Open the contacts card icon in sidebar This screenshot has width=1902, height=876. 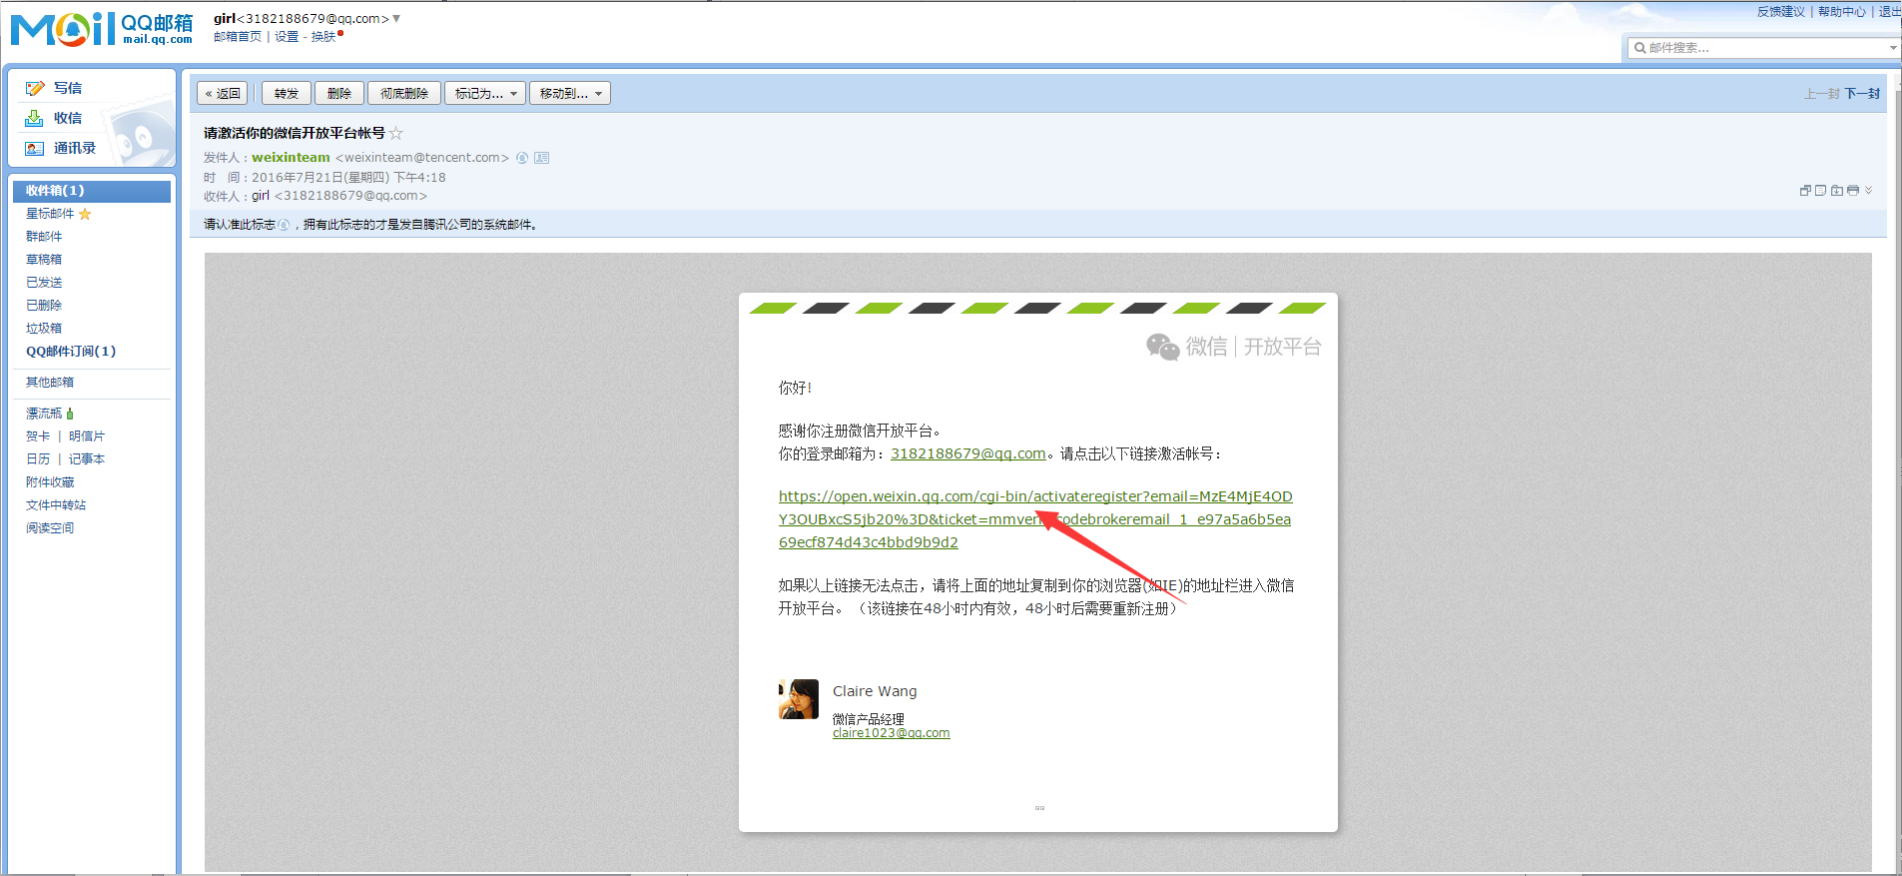tap(35, 148)
